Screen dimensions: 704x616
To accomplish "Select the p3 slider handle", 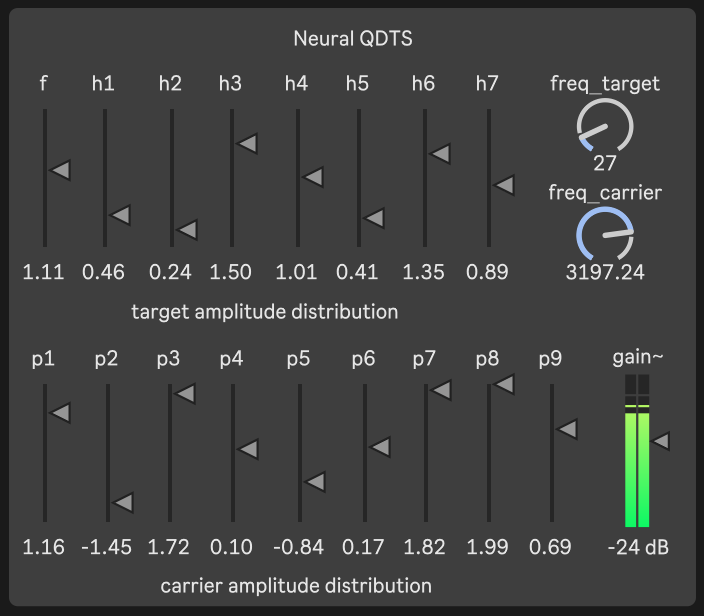I will pyautogui.click(x=185, y=395).
